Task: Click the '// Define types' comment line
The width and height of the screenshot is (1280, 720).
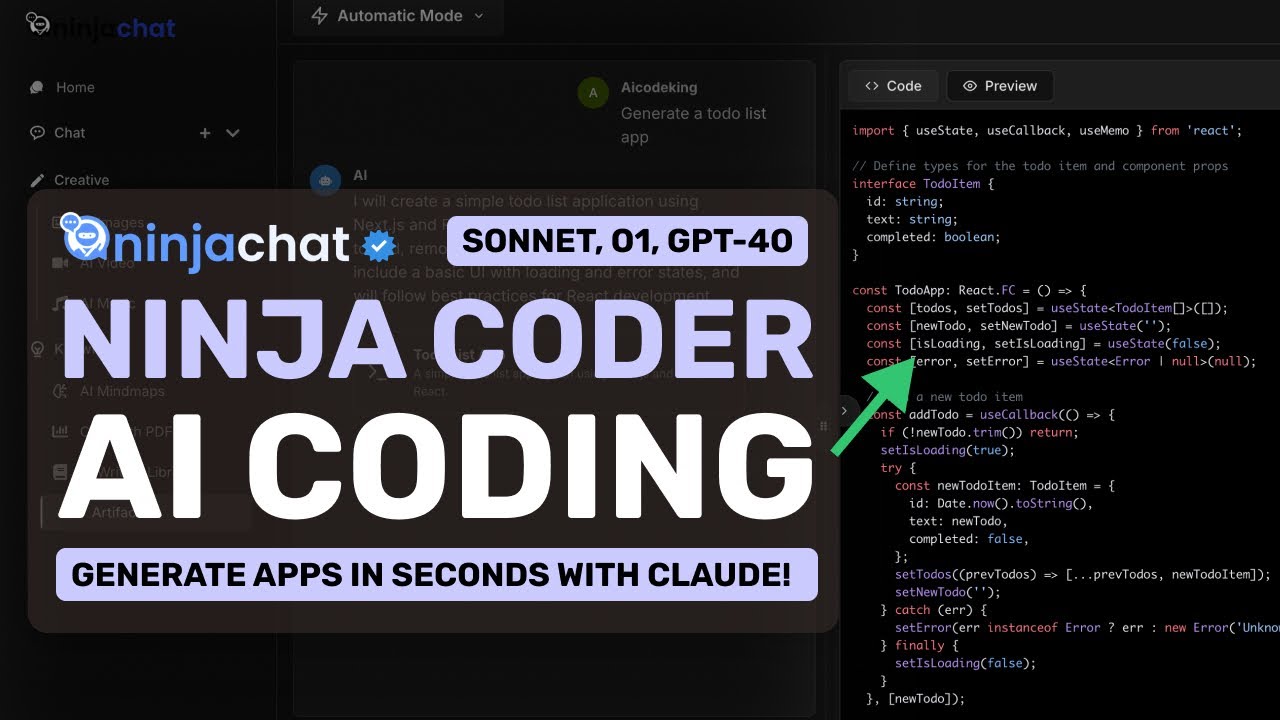Action: click(1040, 166)
